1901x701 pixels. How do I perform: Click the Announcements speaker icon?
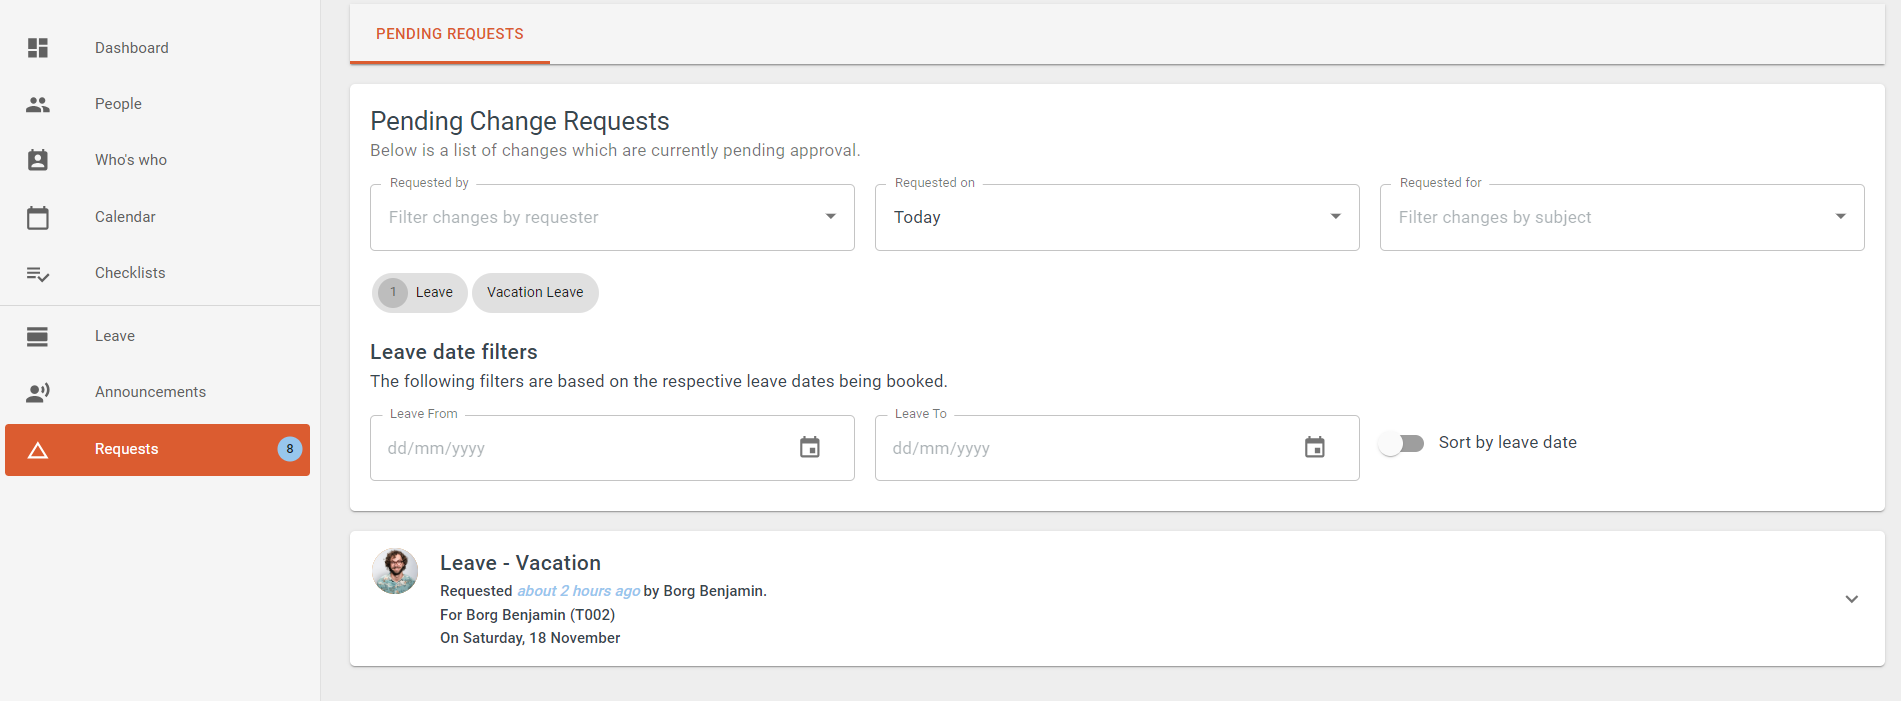38,392
